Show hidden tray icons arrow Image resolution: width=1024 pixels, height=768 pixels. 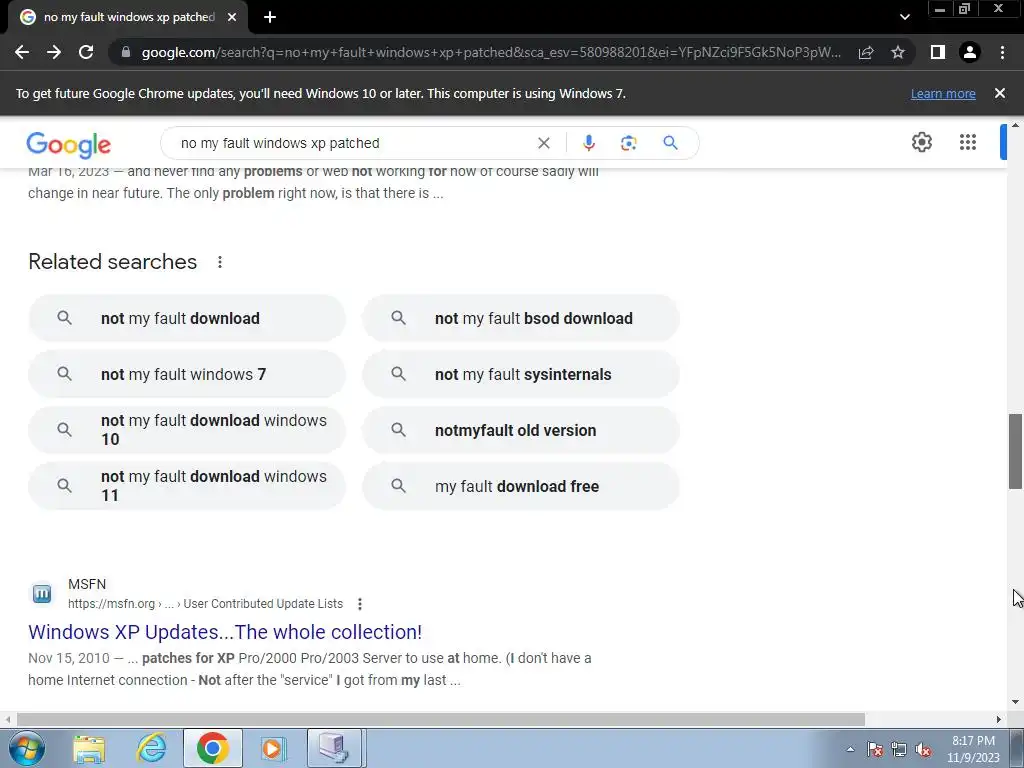click(850, 749)
